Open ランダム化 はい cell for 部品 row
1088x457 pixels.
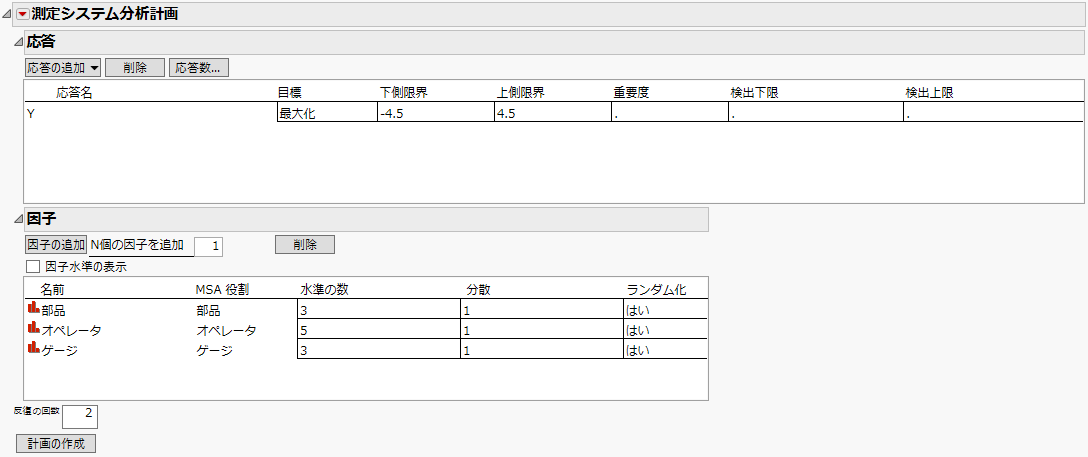(x=665, y=309)
